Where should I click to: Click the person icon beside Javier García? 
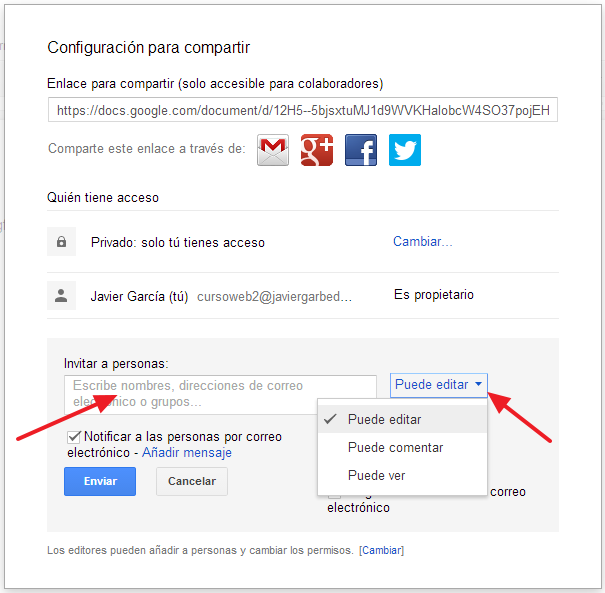tap(61, 296)
